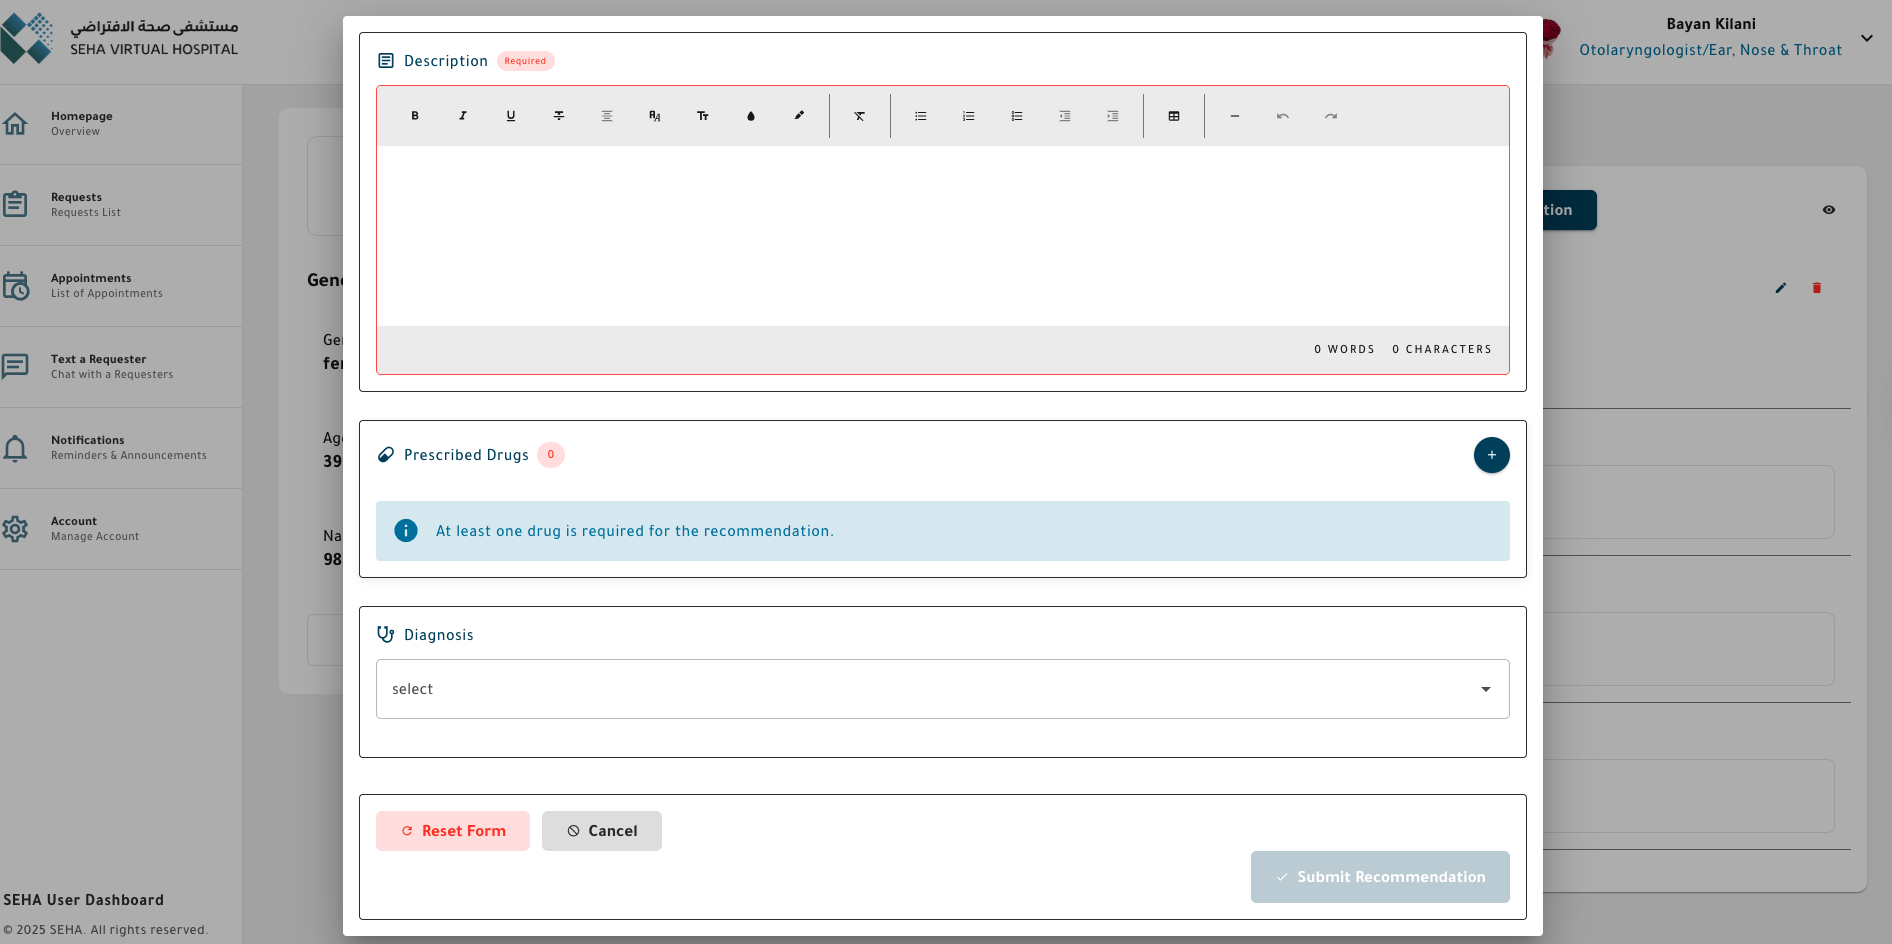Viewport: 1892px width, 944px height.
Task: Create a bulleted list in the description
Action: [x=919, y=116]
